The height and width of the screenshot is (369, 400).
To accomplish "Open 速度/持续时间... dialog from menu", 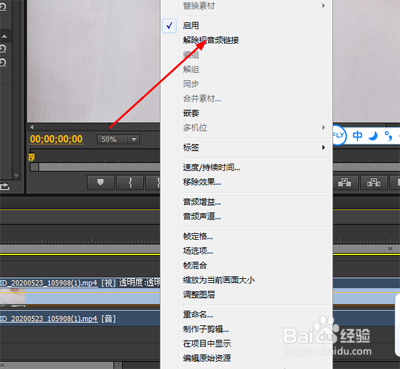I will tap(247, 168).
